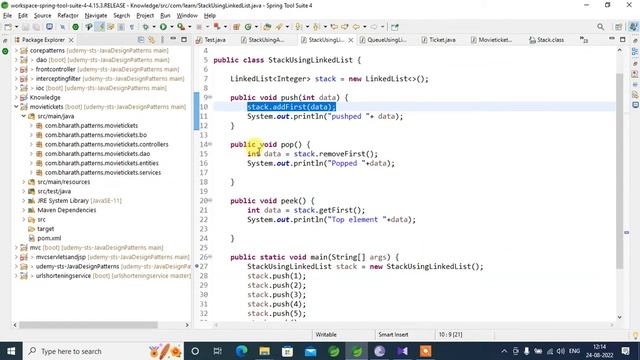Click the New file toolbar icon
Image resolution: width=640 pixels, height=360 pixels.
coord(8,27)
